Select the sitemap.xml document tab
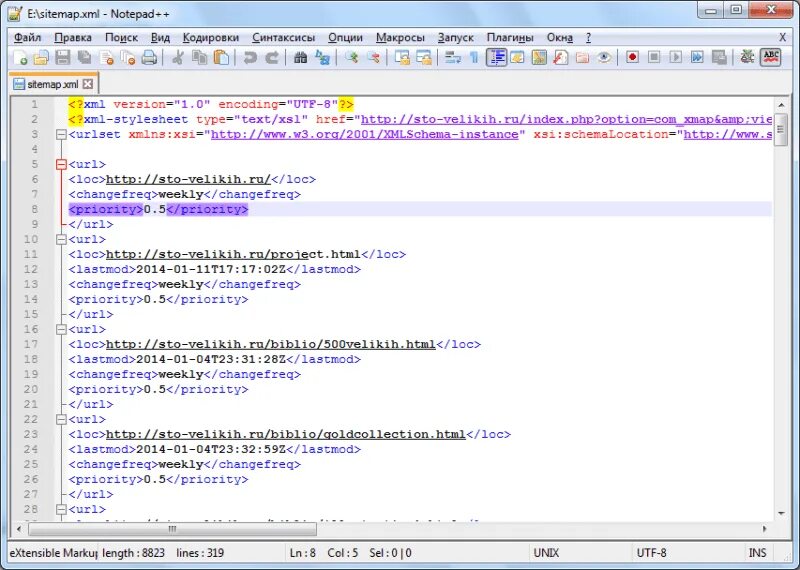The image size is (800, 570). (53, 84)
